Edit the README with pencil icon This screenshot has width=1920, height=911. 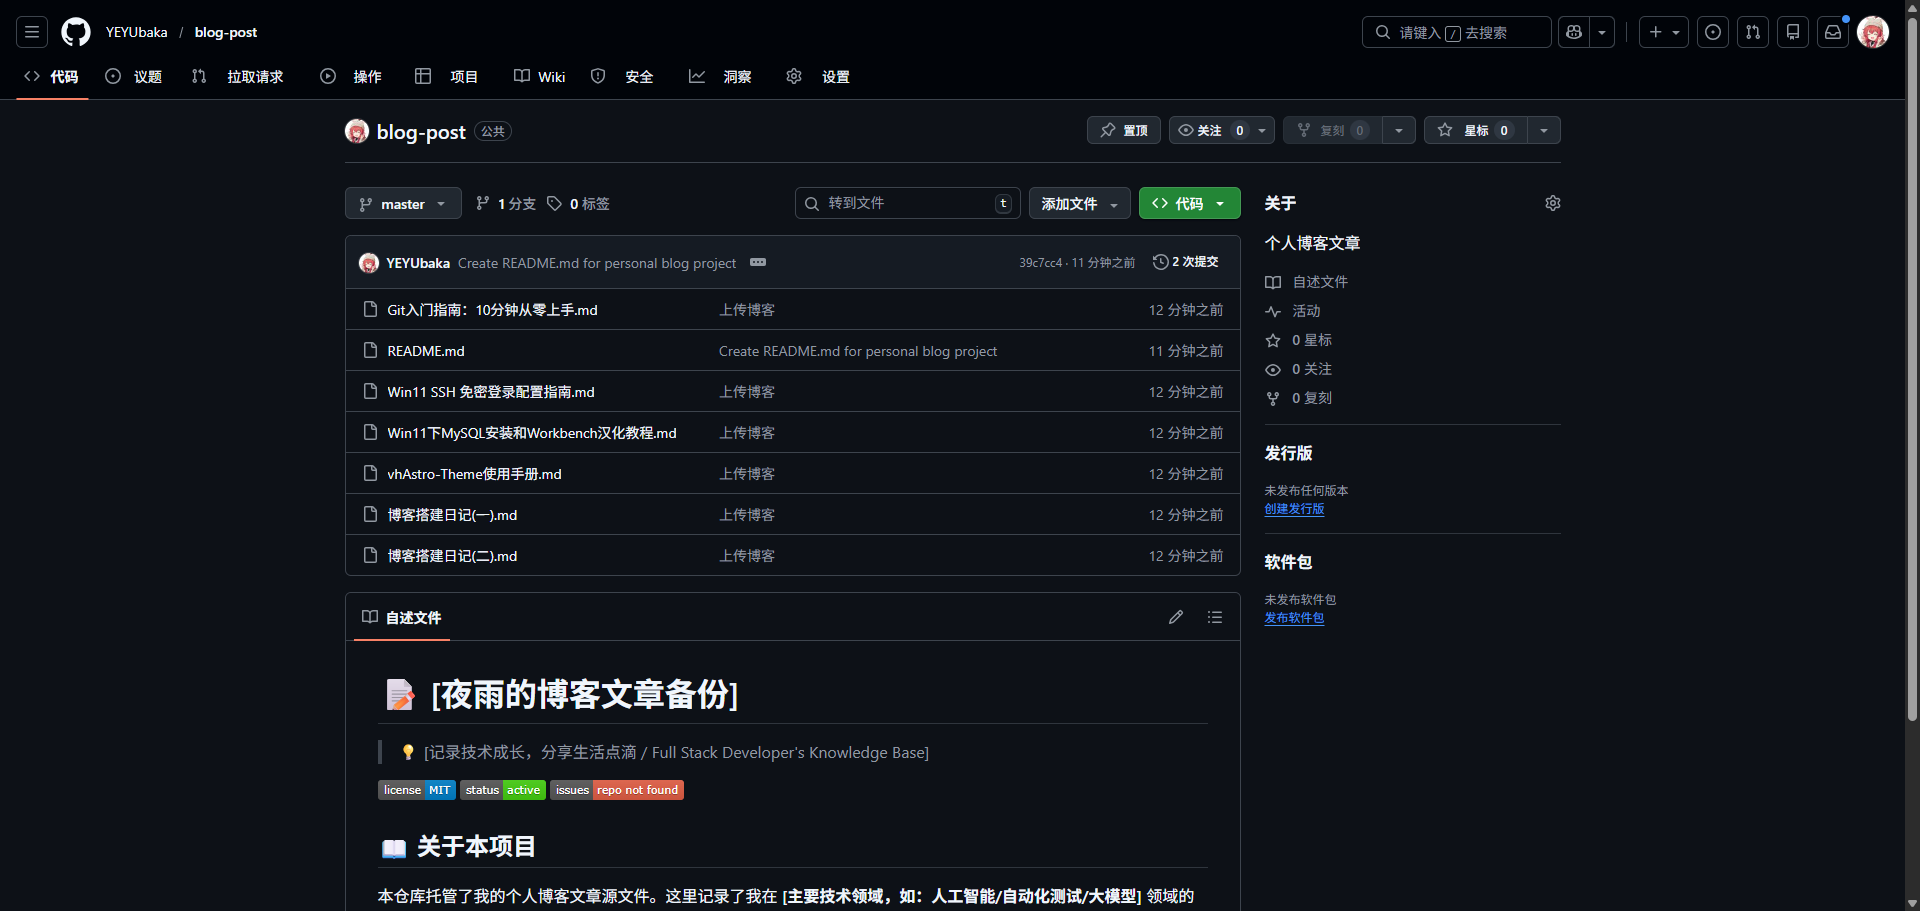[x=1176, y=617]
